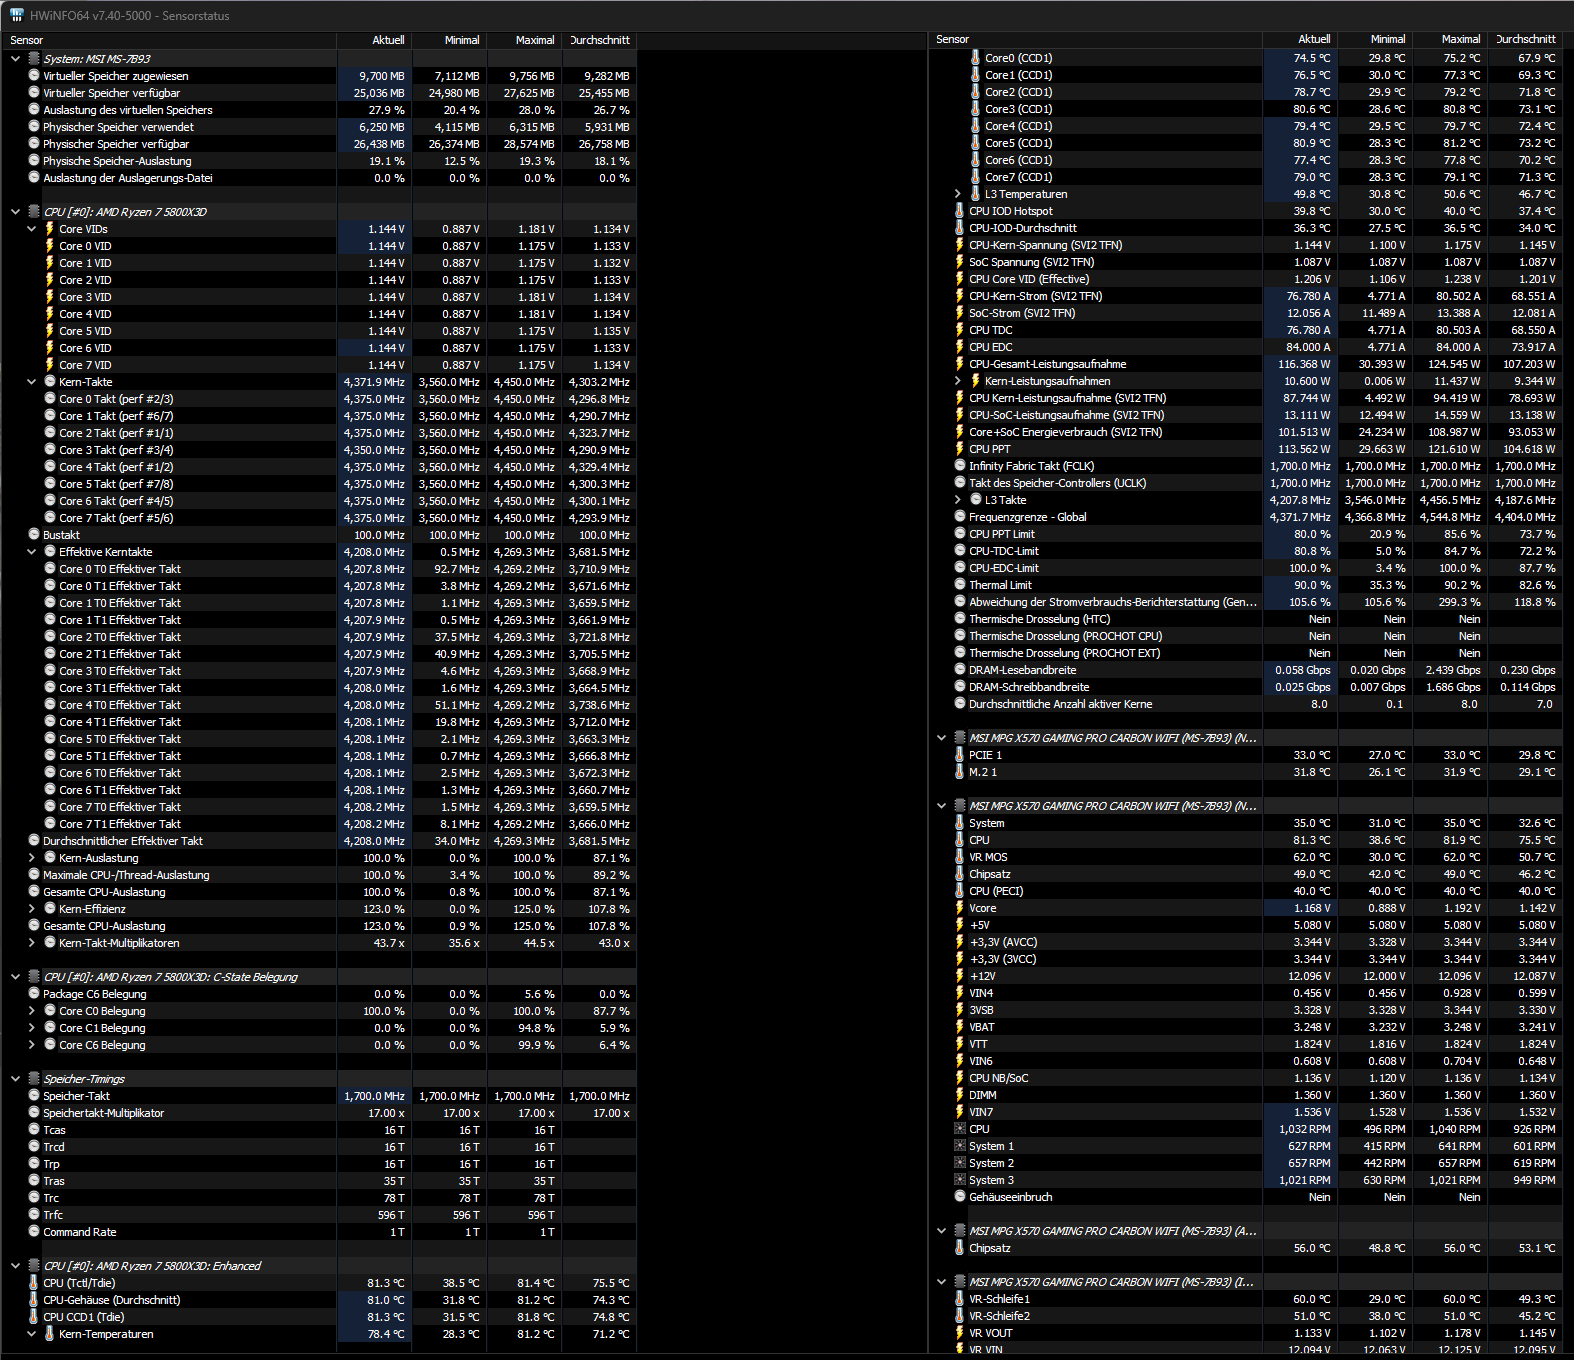Click the thermometer icon next to VR MOS

[x=960, y=857]
